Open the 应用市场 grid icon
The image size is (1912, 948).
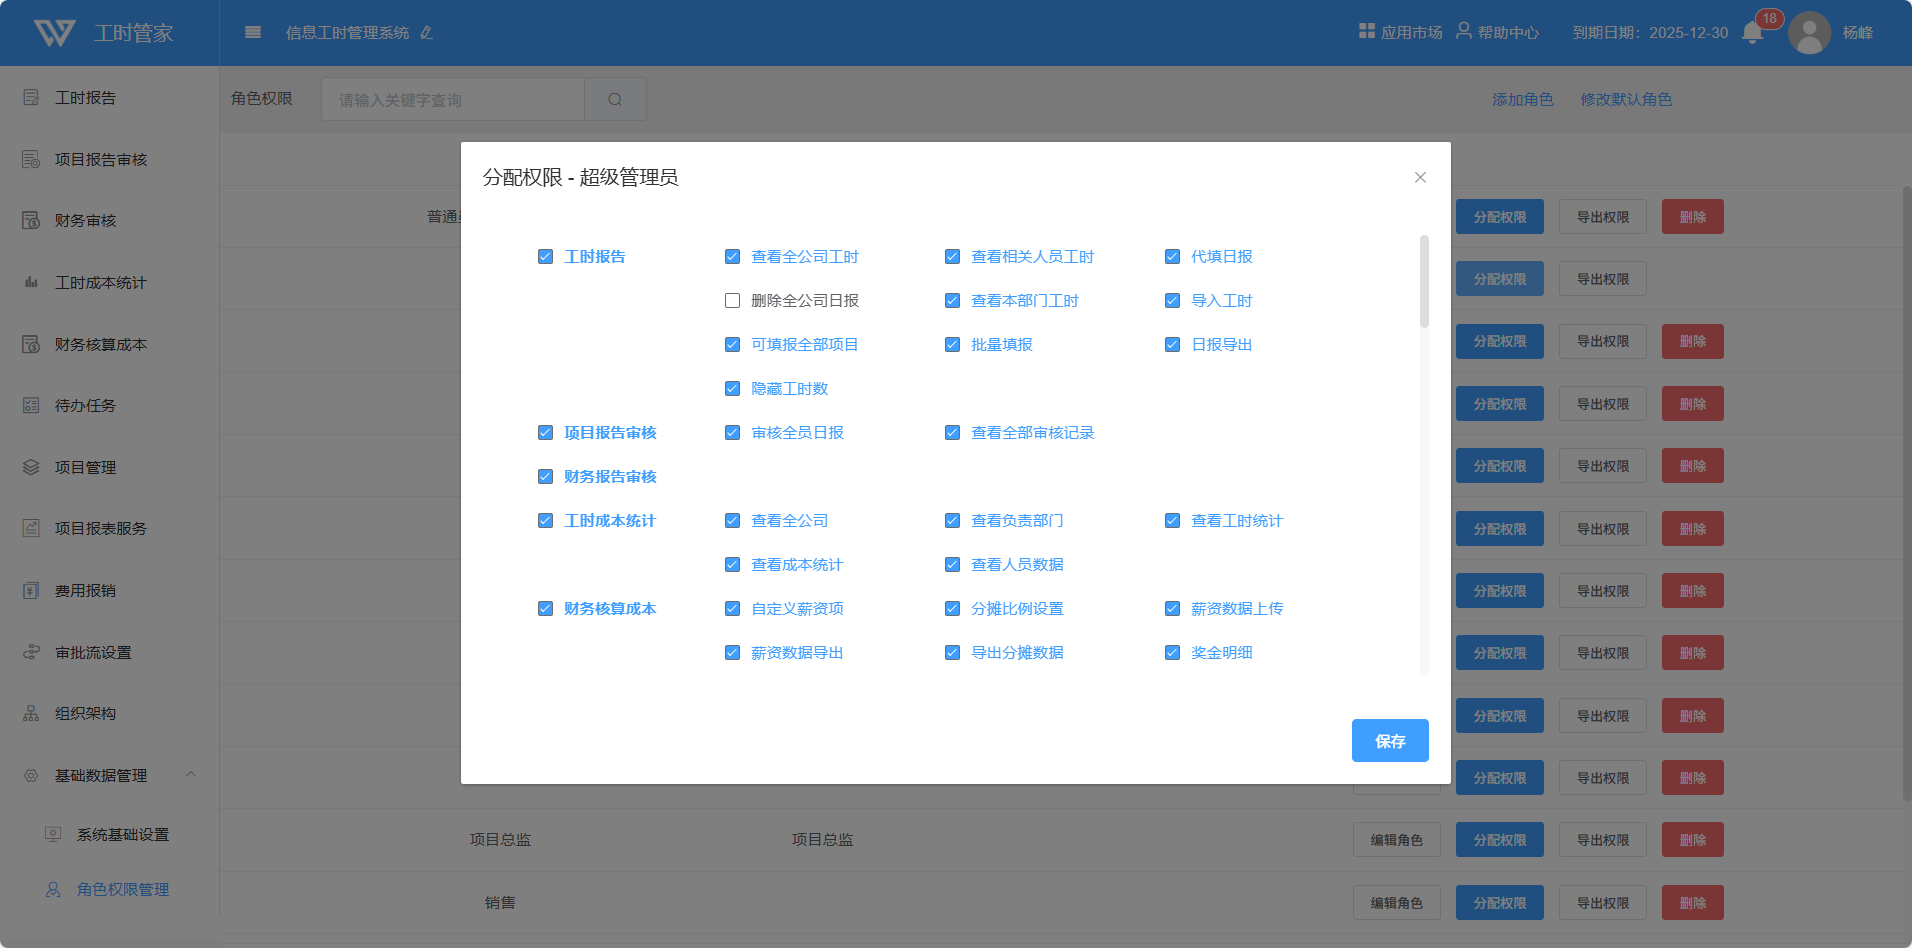pos(1366,31)
